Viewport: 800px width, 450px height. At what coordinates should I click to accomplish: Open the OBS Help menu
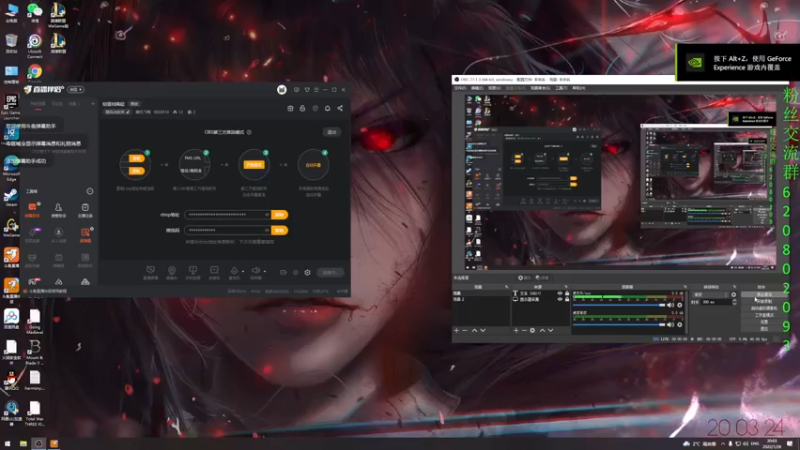pyautogui.click(x=579, y=88)
